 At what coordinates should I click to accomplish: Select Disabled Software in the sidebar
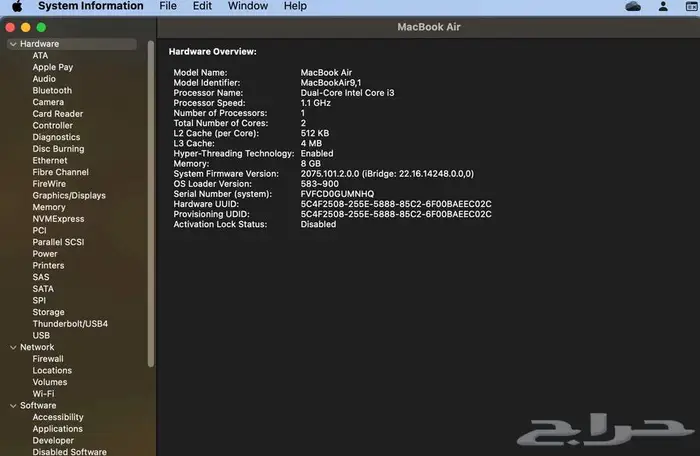pyautogui.click(x=69, y=452)
